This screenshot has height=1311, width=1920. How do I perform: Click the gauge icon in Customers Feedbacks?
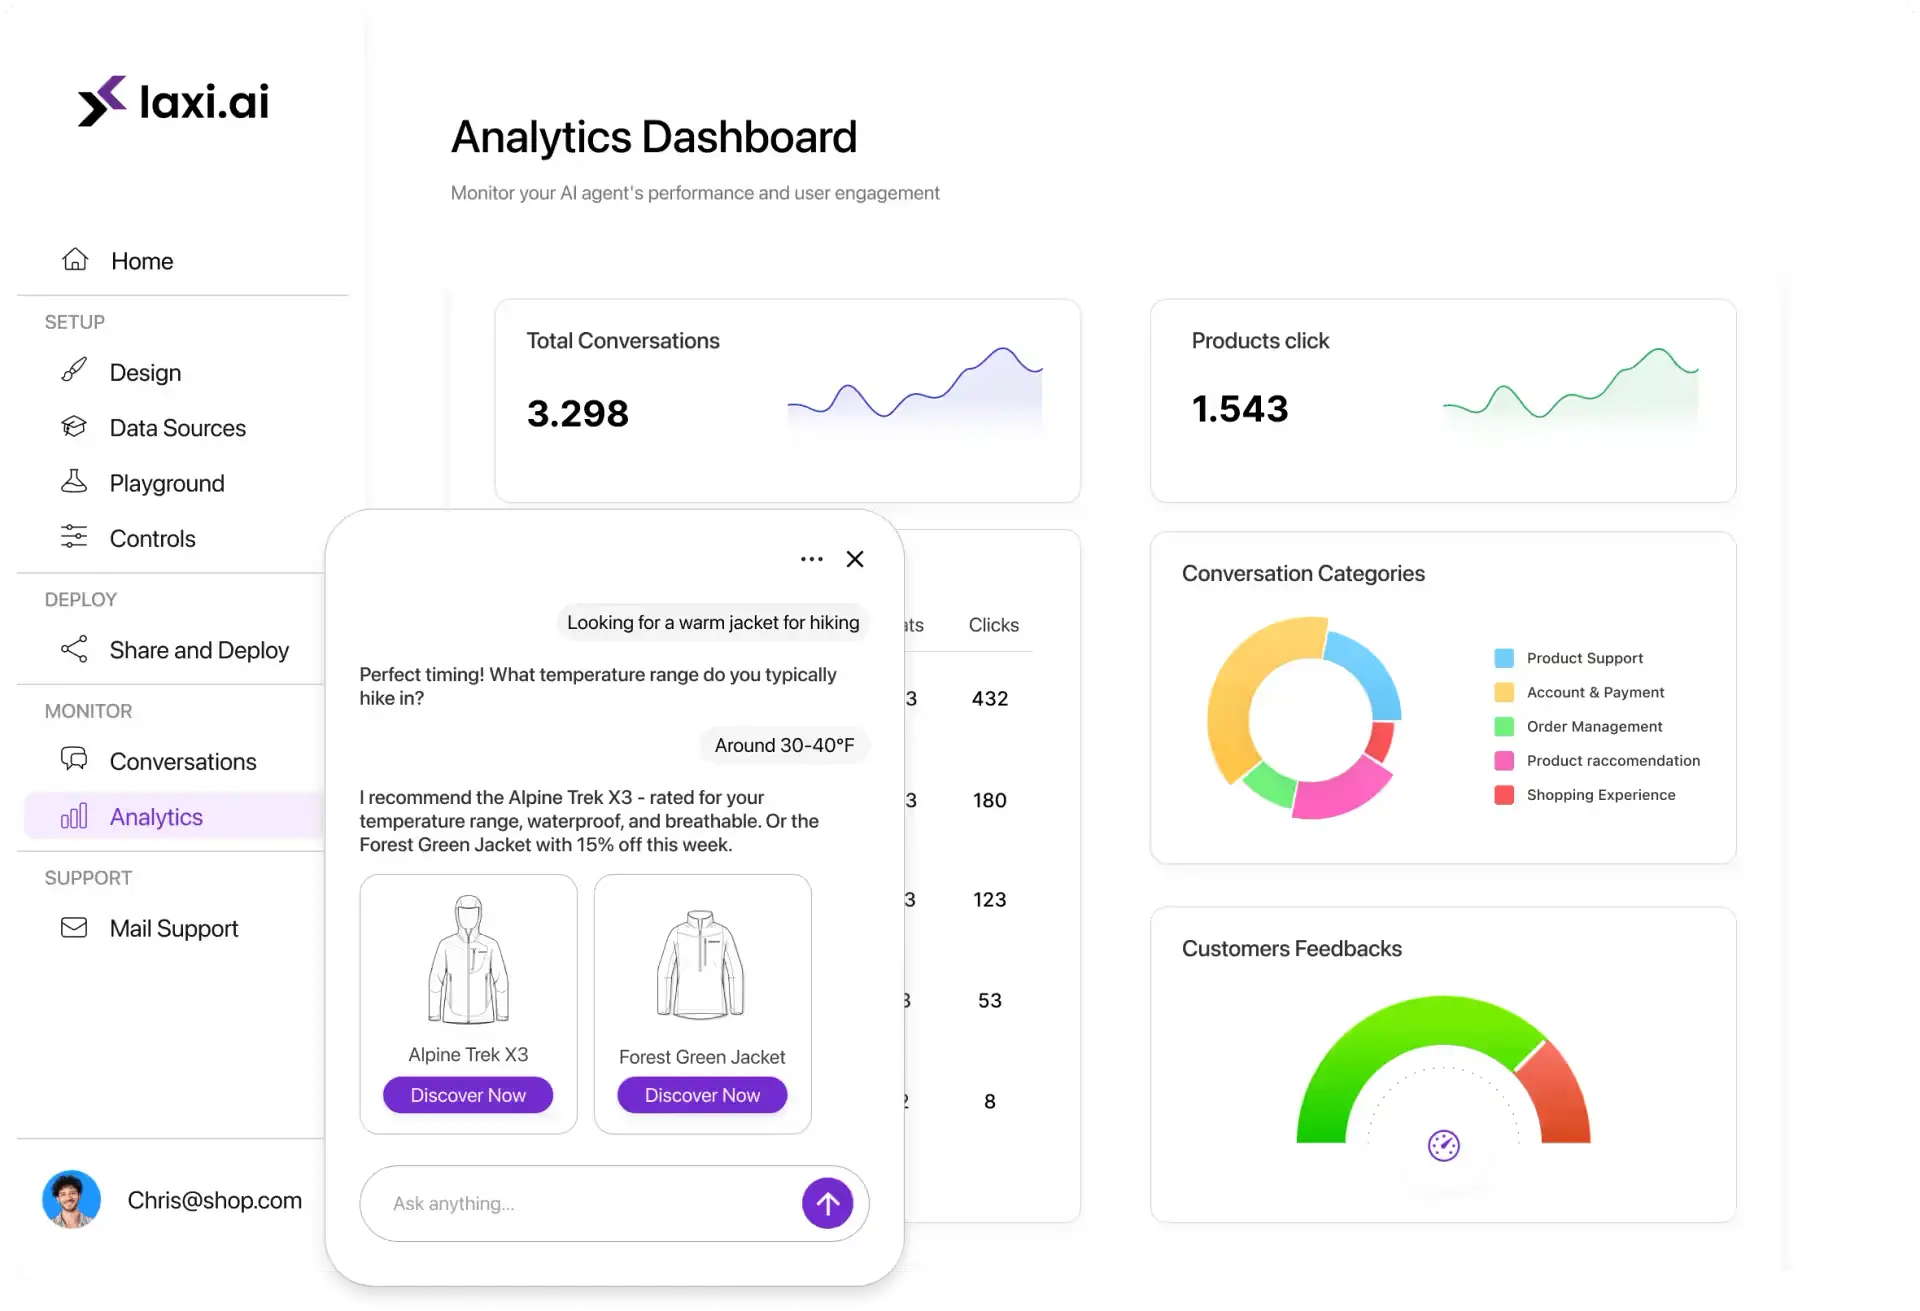(x=1443, y=1145)
